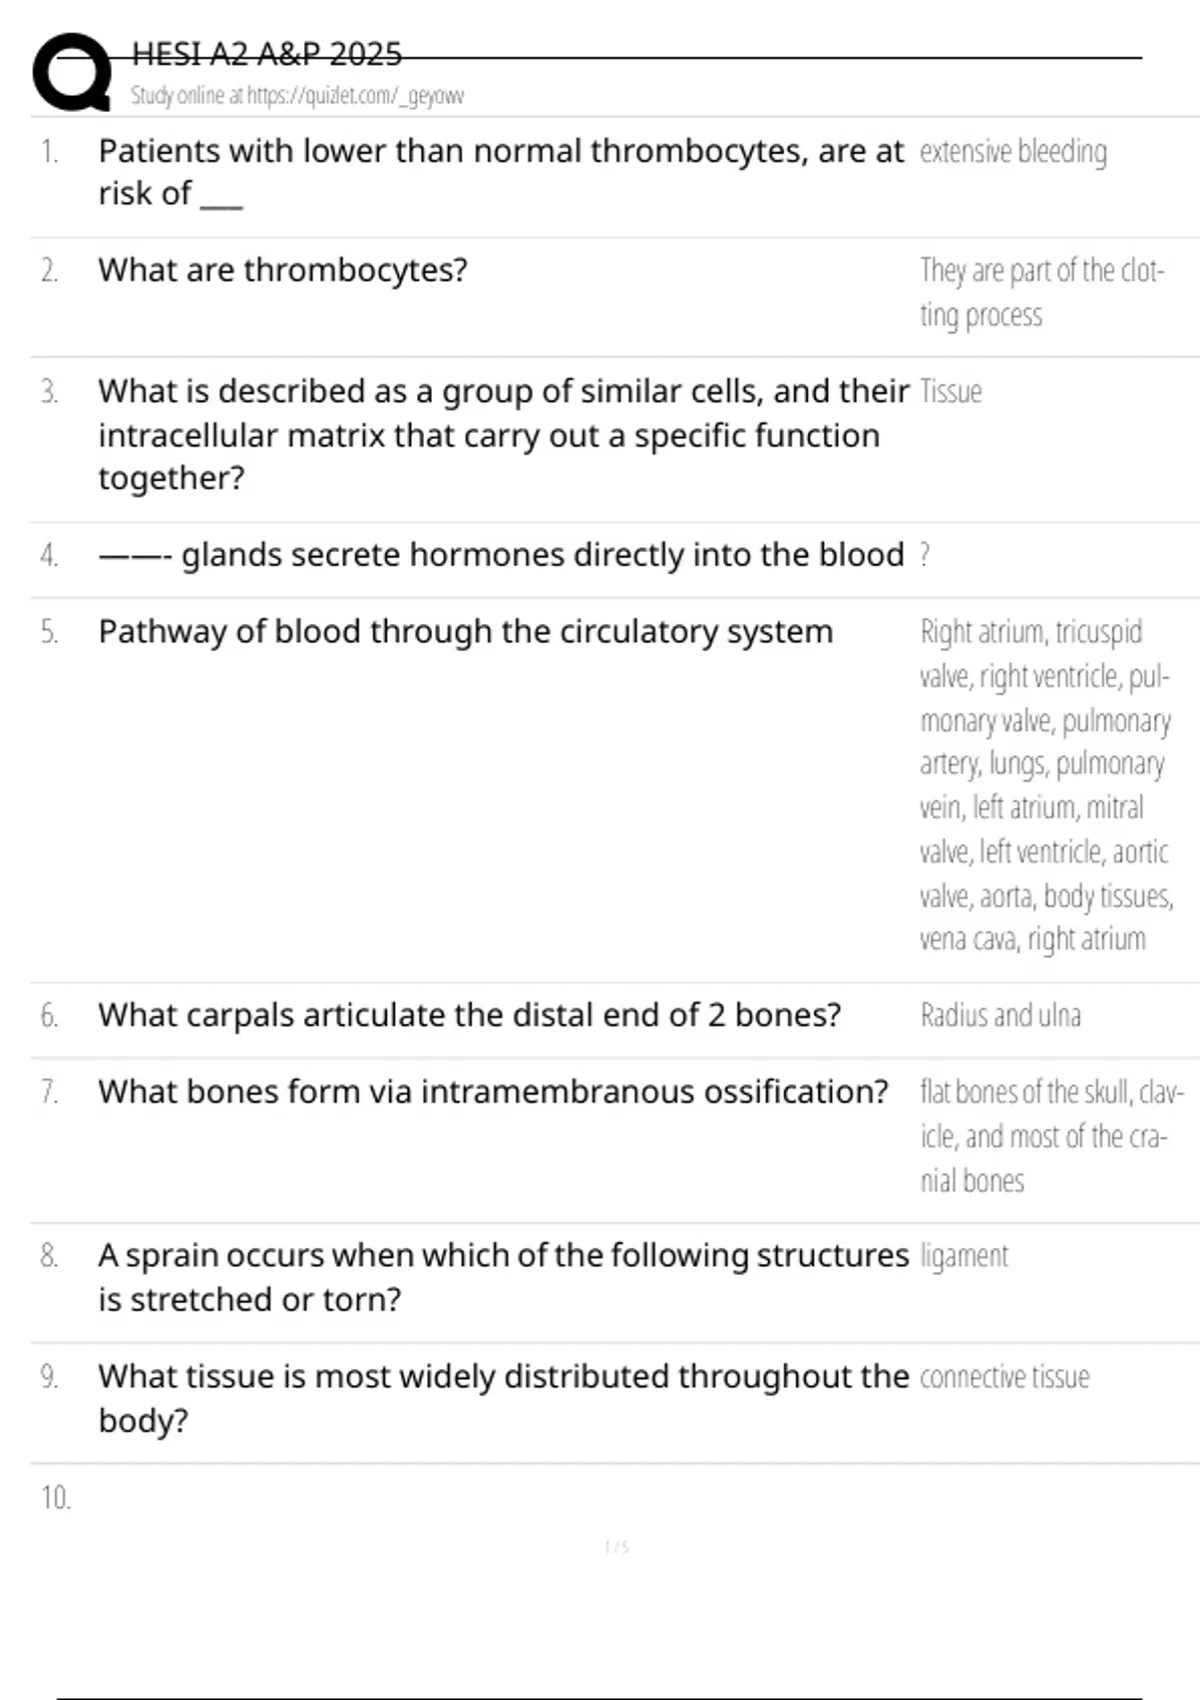
Task: Select the "What are thrombocytes?" question
Action: 283,270
